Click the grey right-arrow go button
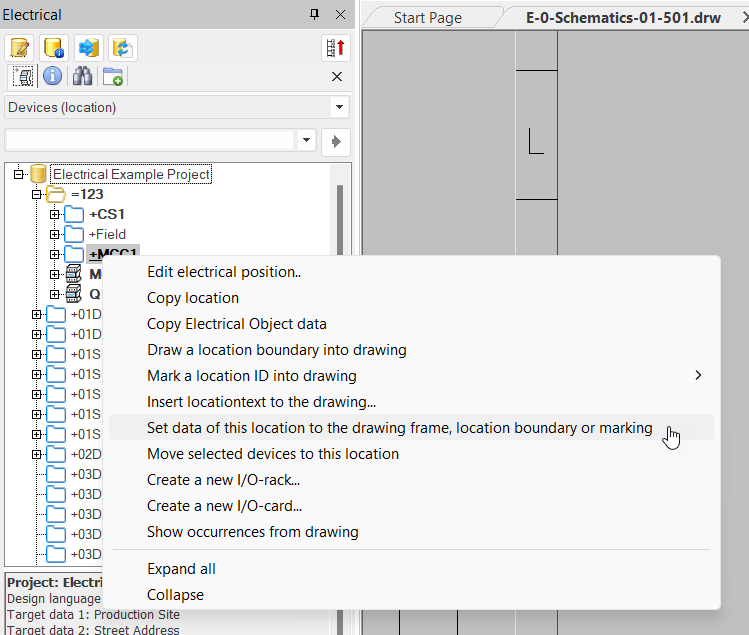 [336, 141]
